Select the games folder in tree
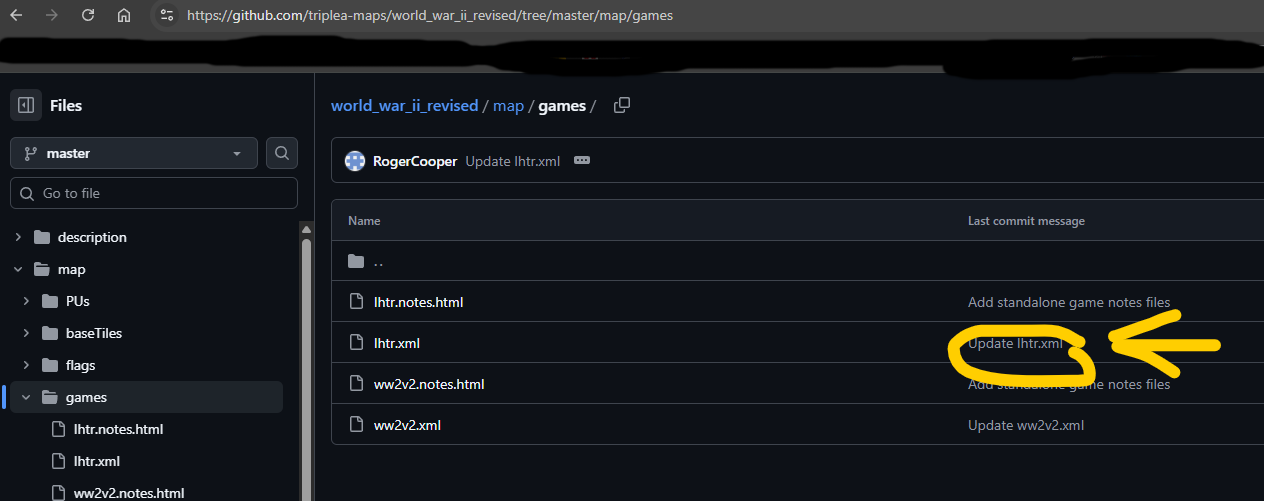Viewport: 1264px width, 501px height. [x=86, y=397]
